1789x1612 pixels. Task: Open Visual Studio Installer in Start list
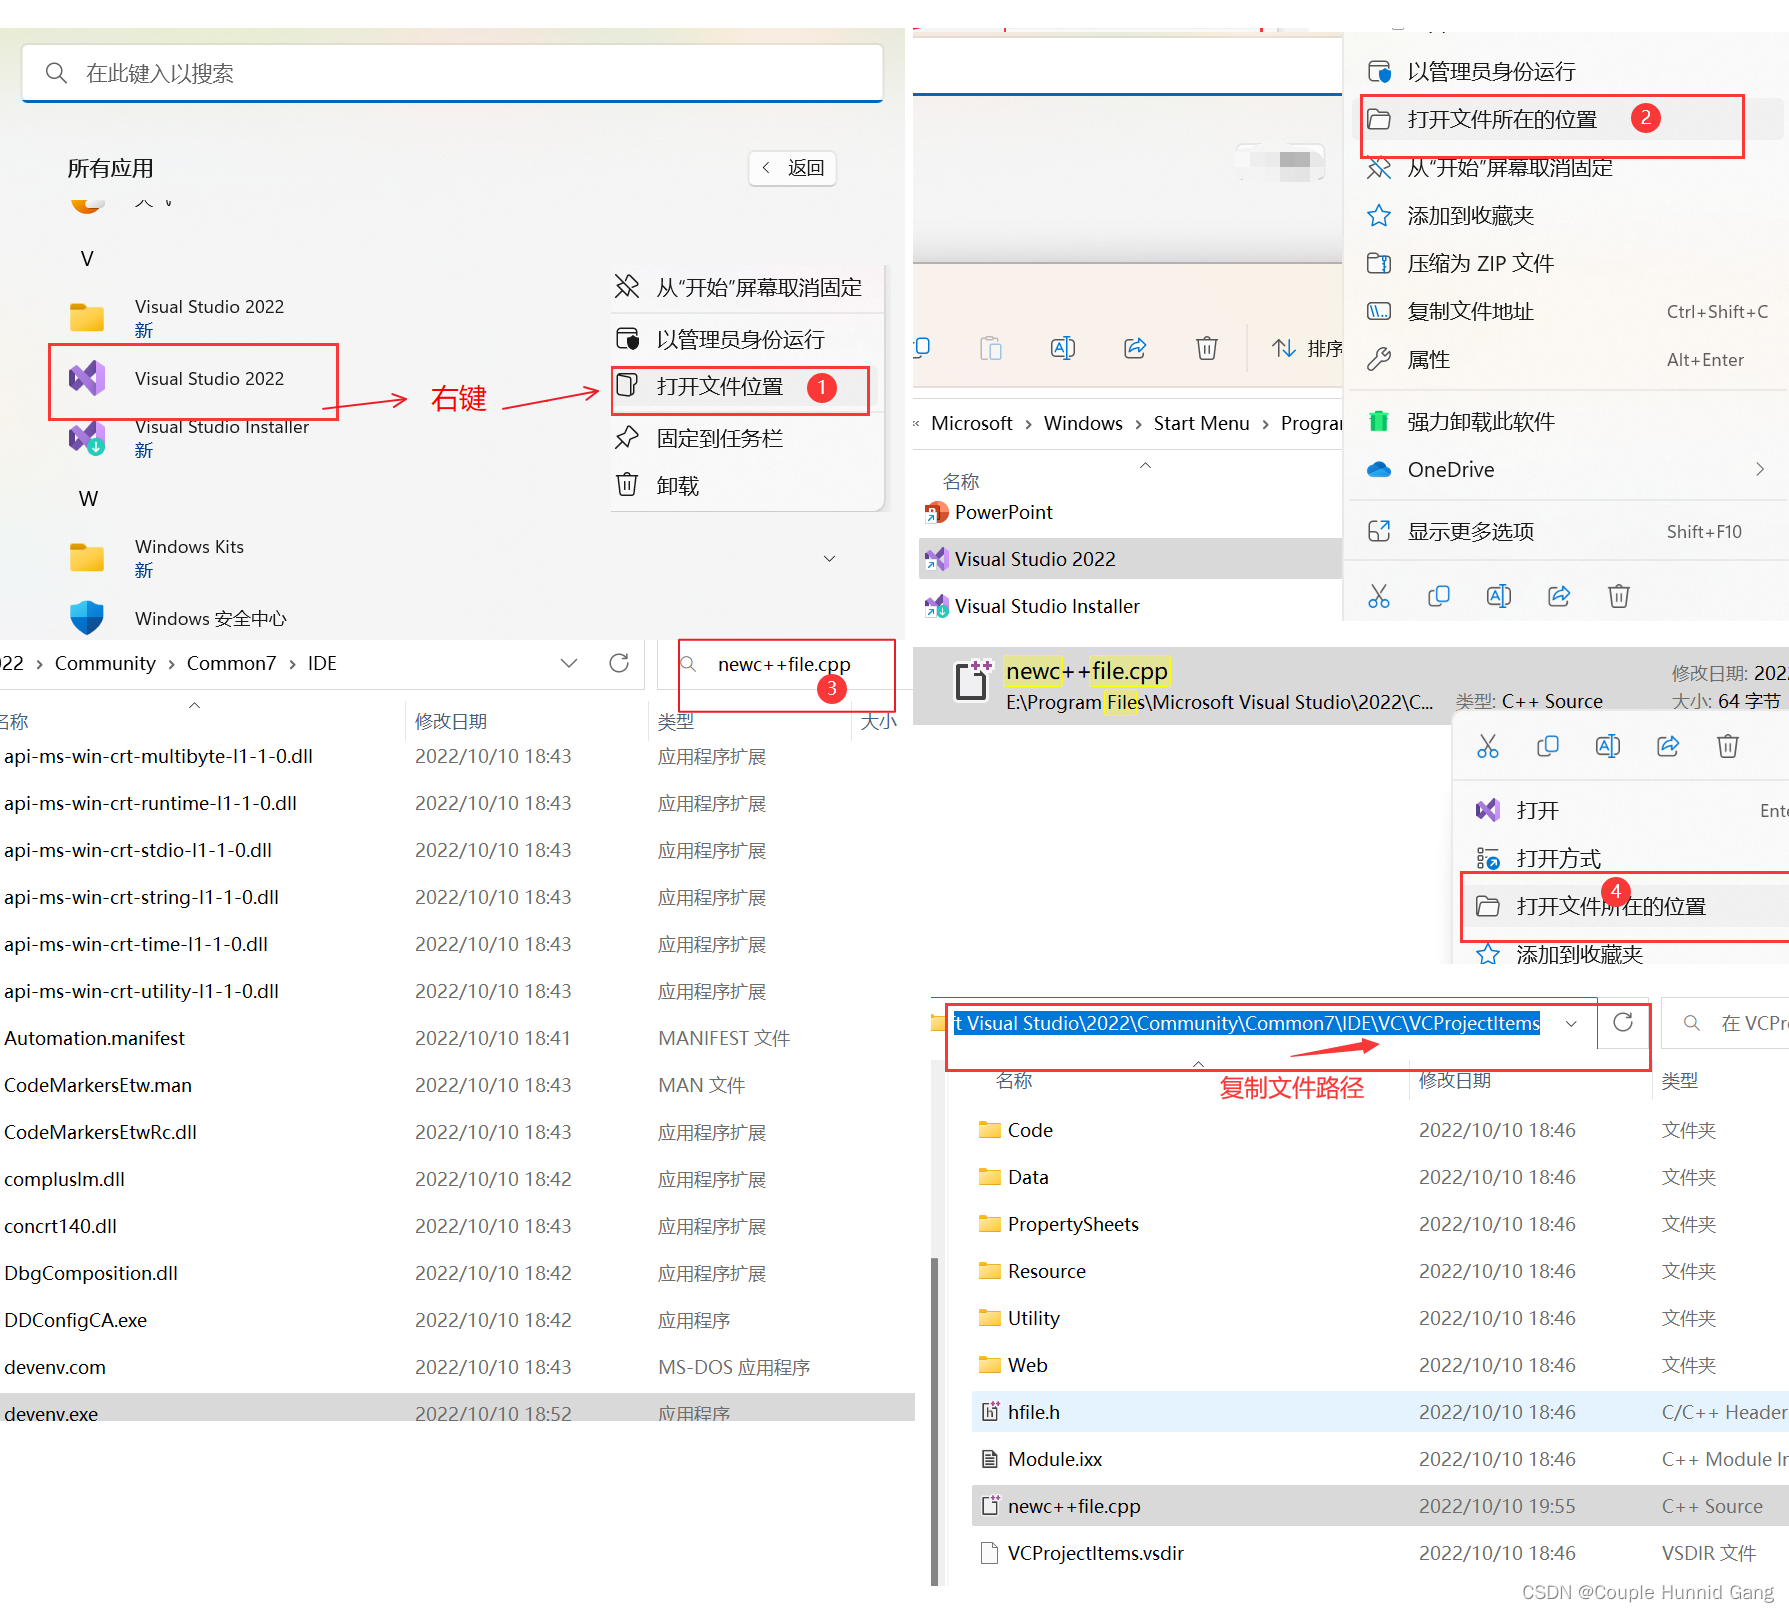point(189,437)
